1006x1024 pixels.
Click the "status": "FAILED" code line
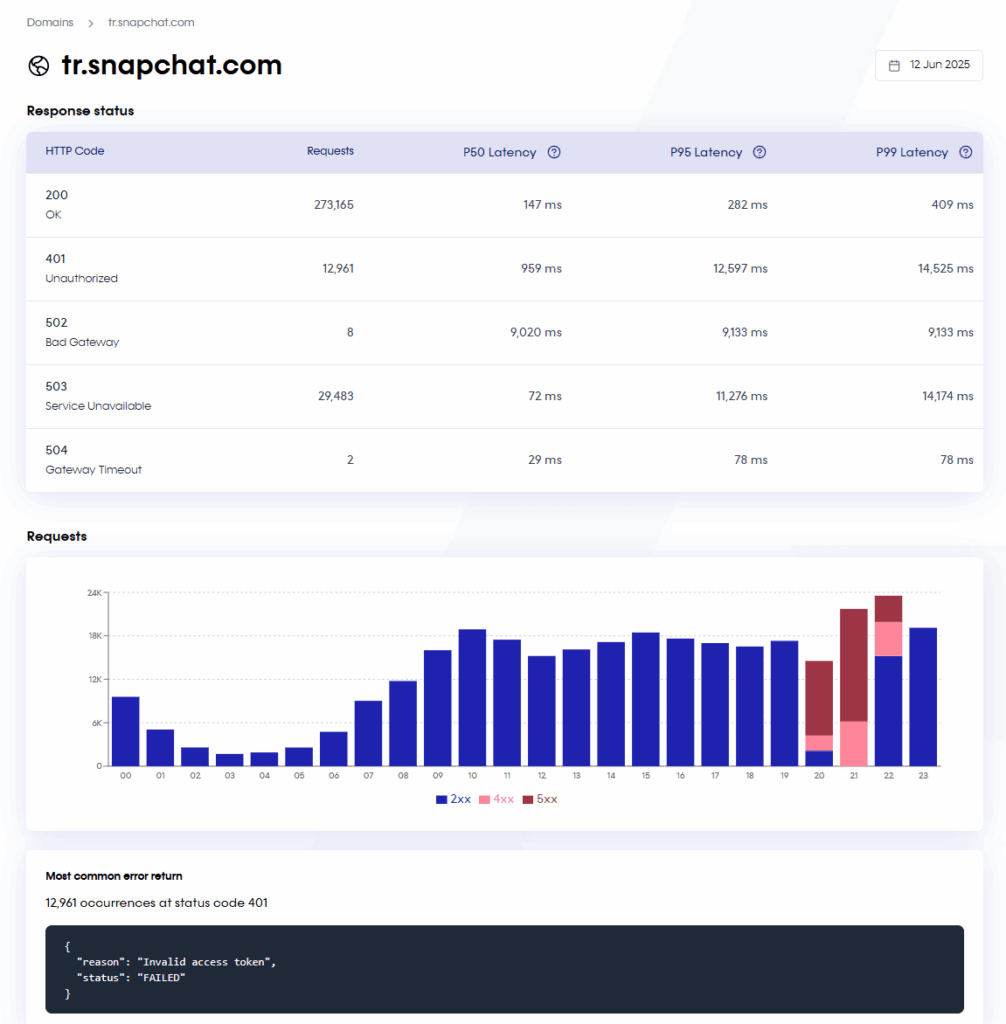point(131,978)
